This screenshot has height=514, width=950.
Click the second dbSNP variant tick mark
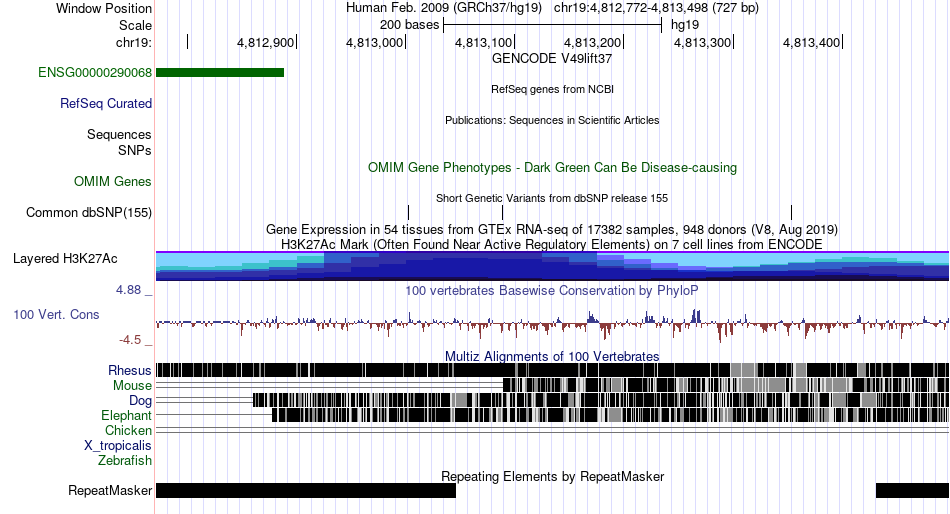pyautogui.click(x=502, y=212)
